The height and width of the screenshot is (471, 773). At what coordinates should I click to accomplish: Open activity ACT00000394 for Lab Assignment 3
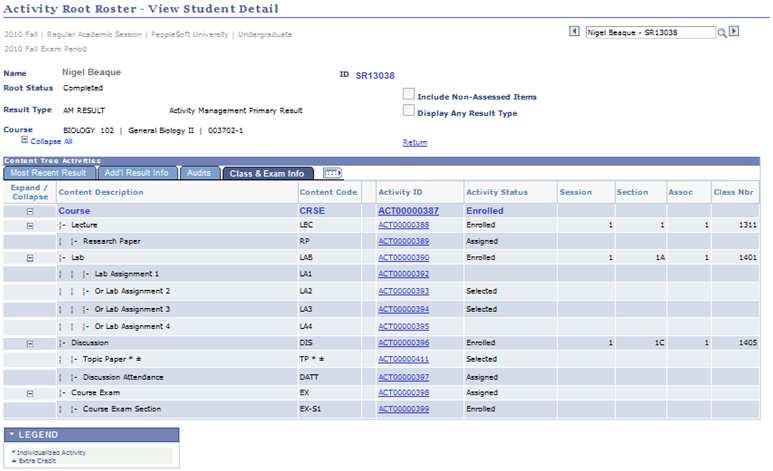403,309
